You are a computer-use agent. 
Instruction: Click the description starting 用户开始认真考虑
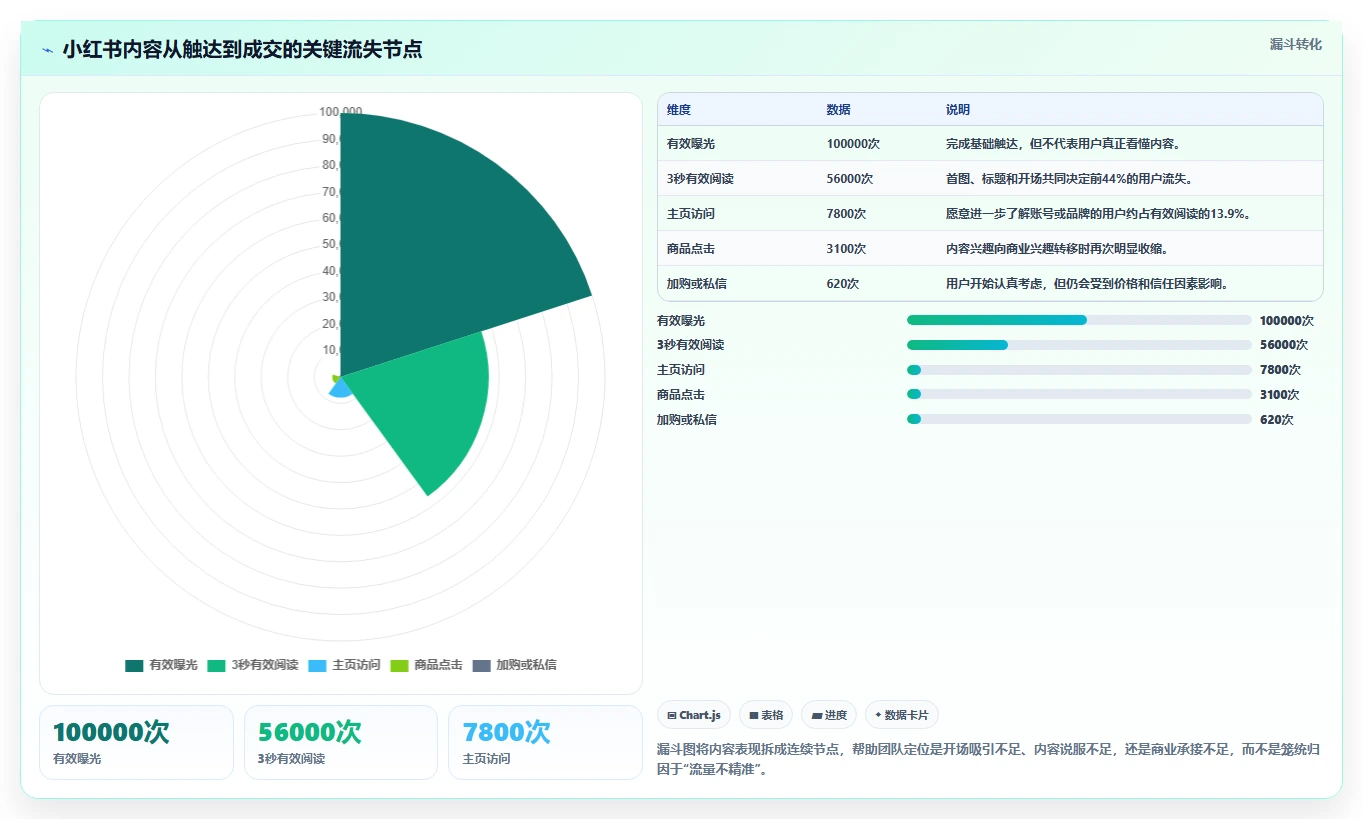click(1087, 284)
